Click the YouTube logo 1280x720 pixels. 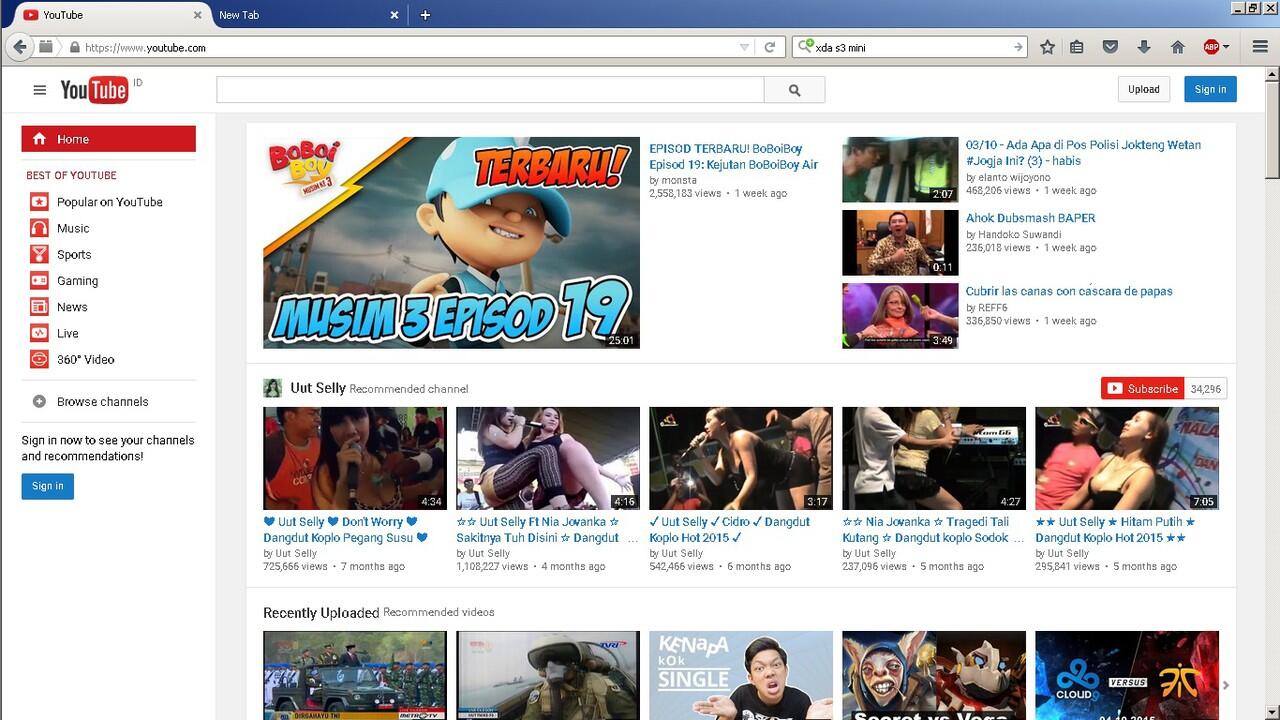[x=94, y=90]
